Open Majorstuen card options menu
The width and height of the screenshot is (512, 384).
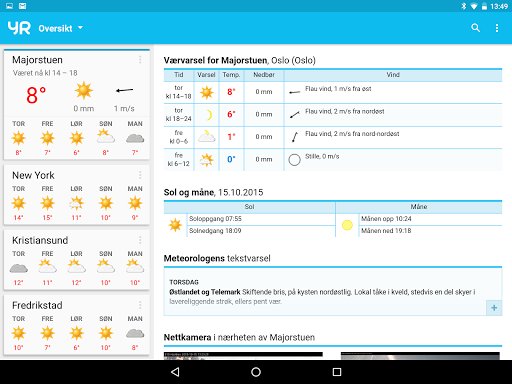(140, 60)
